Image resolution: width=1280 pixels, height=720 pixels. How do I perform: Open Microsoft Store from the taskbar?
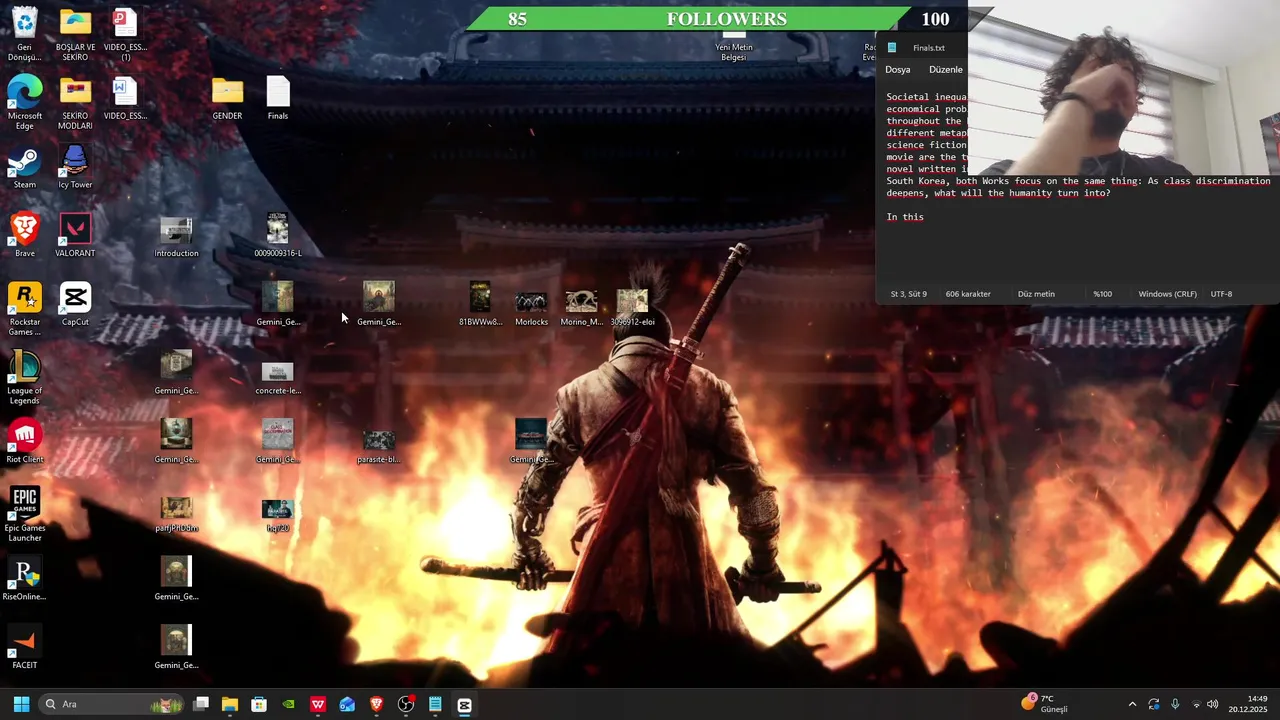259,704
